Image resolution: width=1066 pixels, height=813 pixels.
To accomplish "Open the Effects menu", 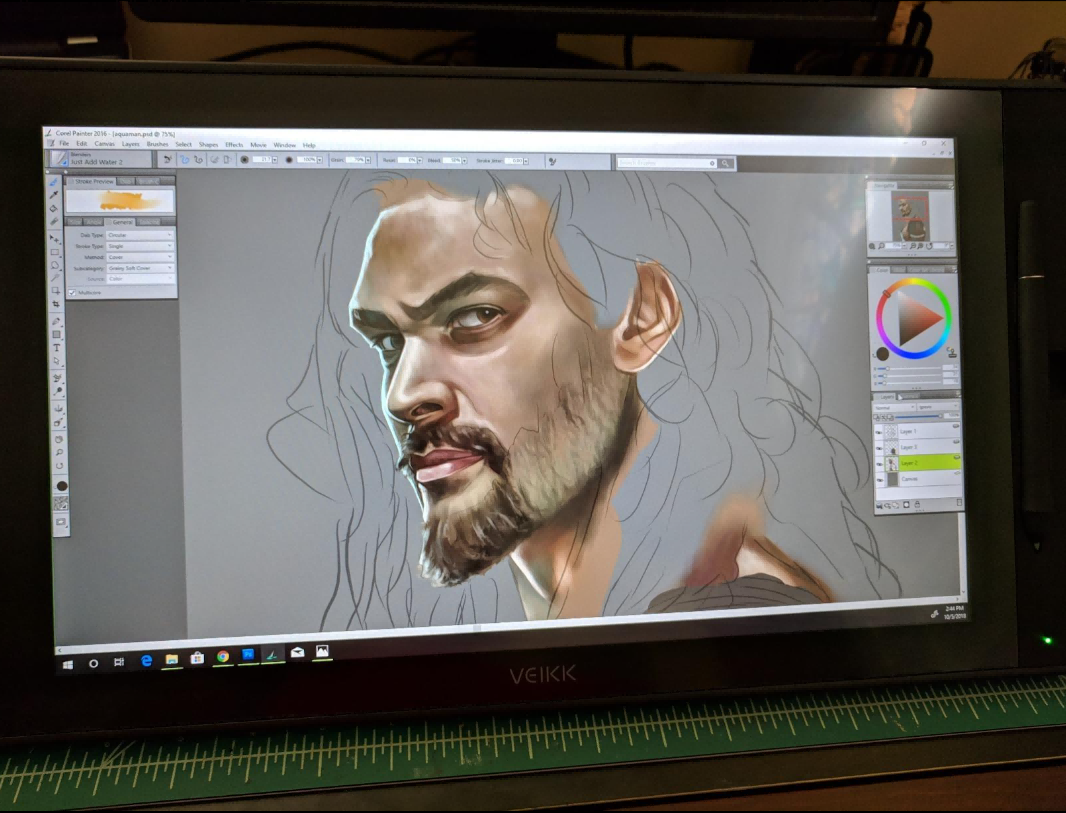I will click(x=234, y=145).
